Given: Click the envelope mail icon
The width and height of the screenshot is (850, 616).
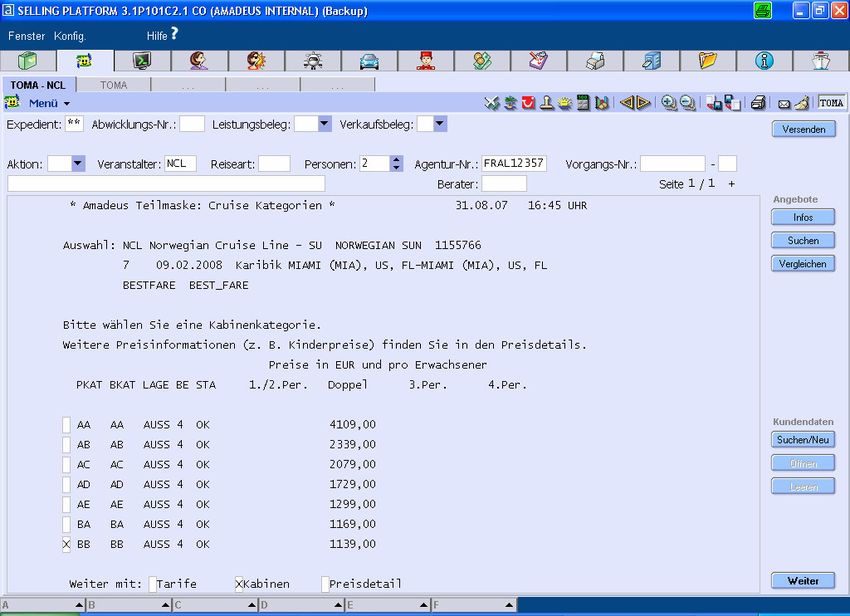Looking at the screenshot, I should pos(784,103).
